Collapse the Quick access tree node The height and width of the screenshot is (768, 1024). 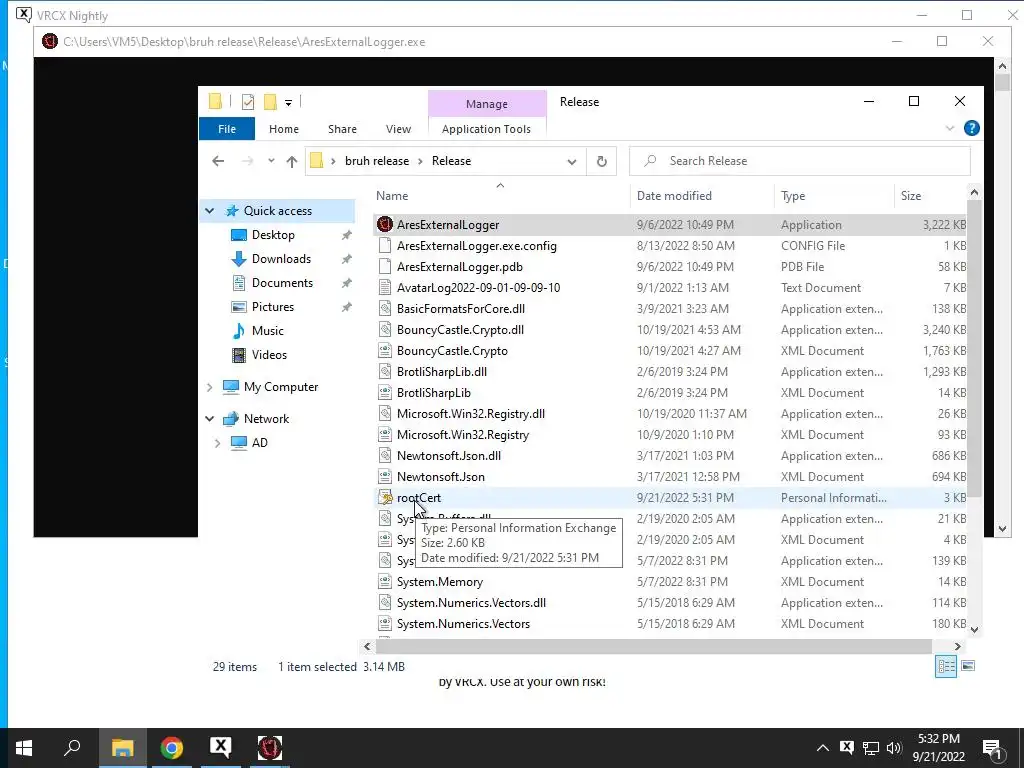[x=210, y=211]
